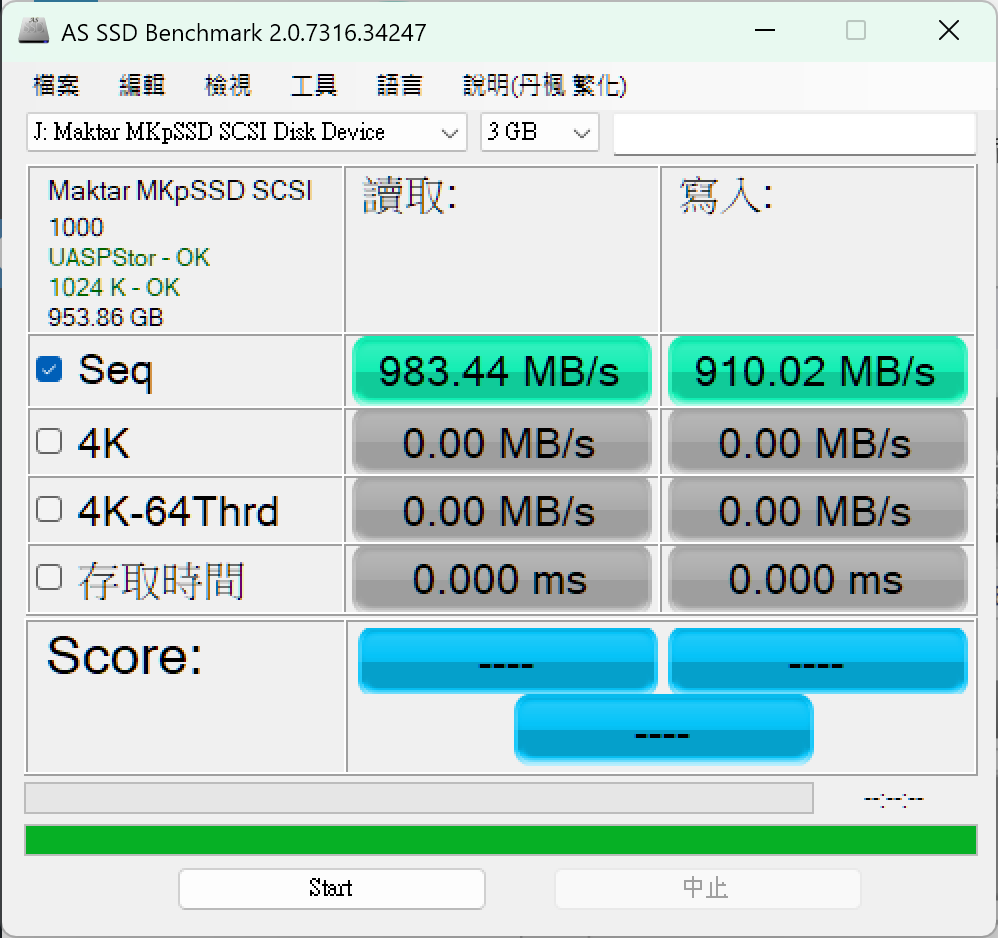Tick the 存取時間 access time checkbox
Image resolution: width=998 pixels, height=938 pixels.
coord(48,578)
